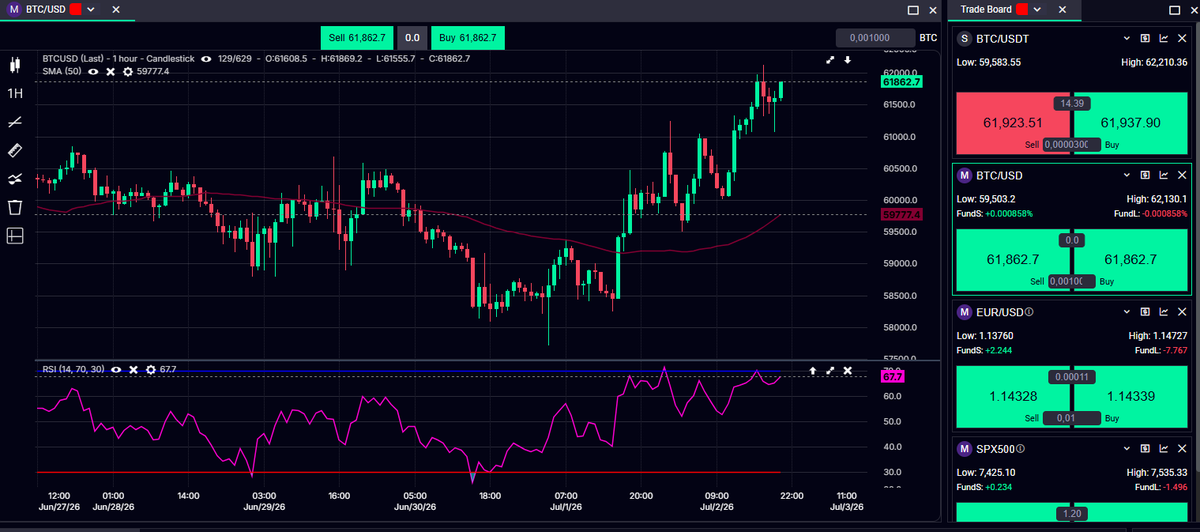
Task: Expand SPX500 card options chevron
Action: (1127, 448)
